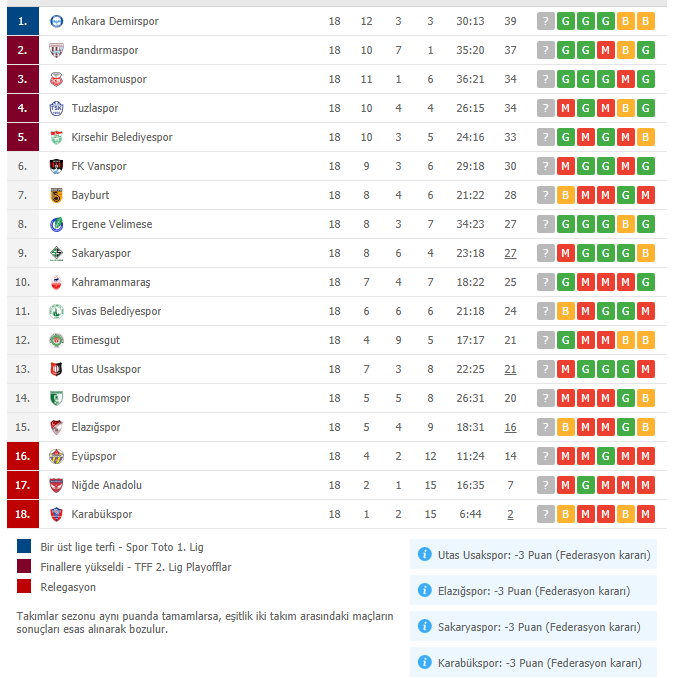The width and height of the screenshot is (676, 678).
Task: Click the dark blue promotion legend swatch
Action: (24, 546)
